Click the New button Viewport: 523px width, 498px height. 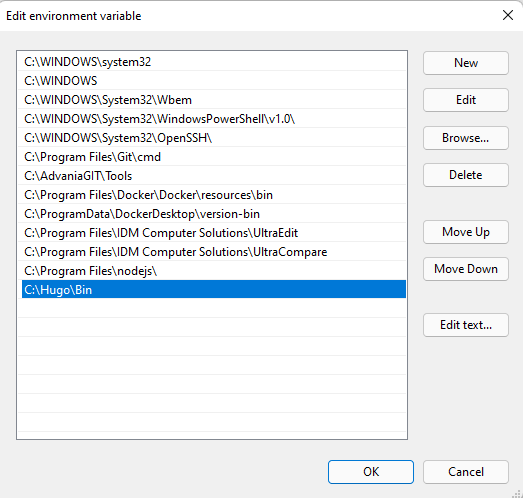(x=466, y=63)
